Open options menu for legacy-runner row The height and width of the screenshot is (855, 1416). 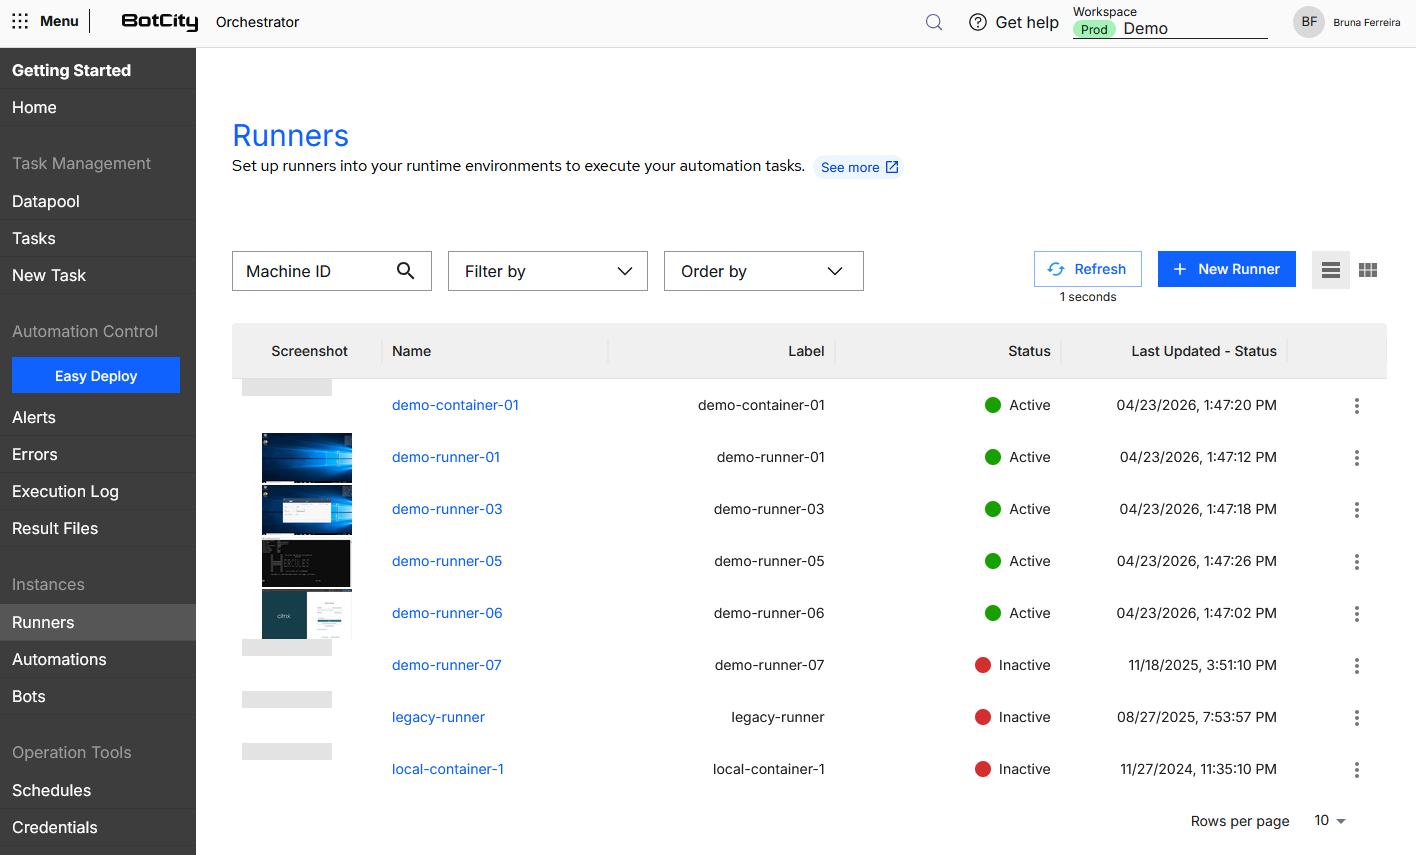coord(1357,718)
